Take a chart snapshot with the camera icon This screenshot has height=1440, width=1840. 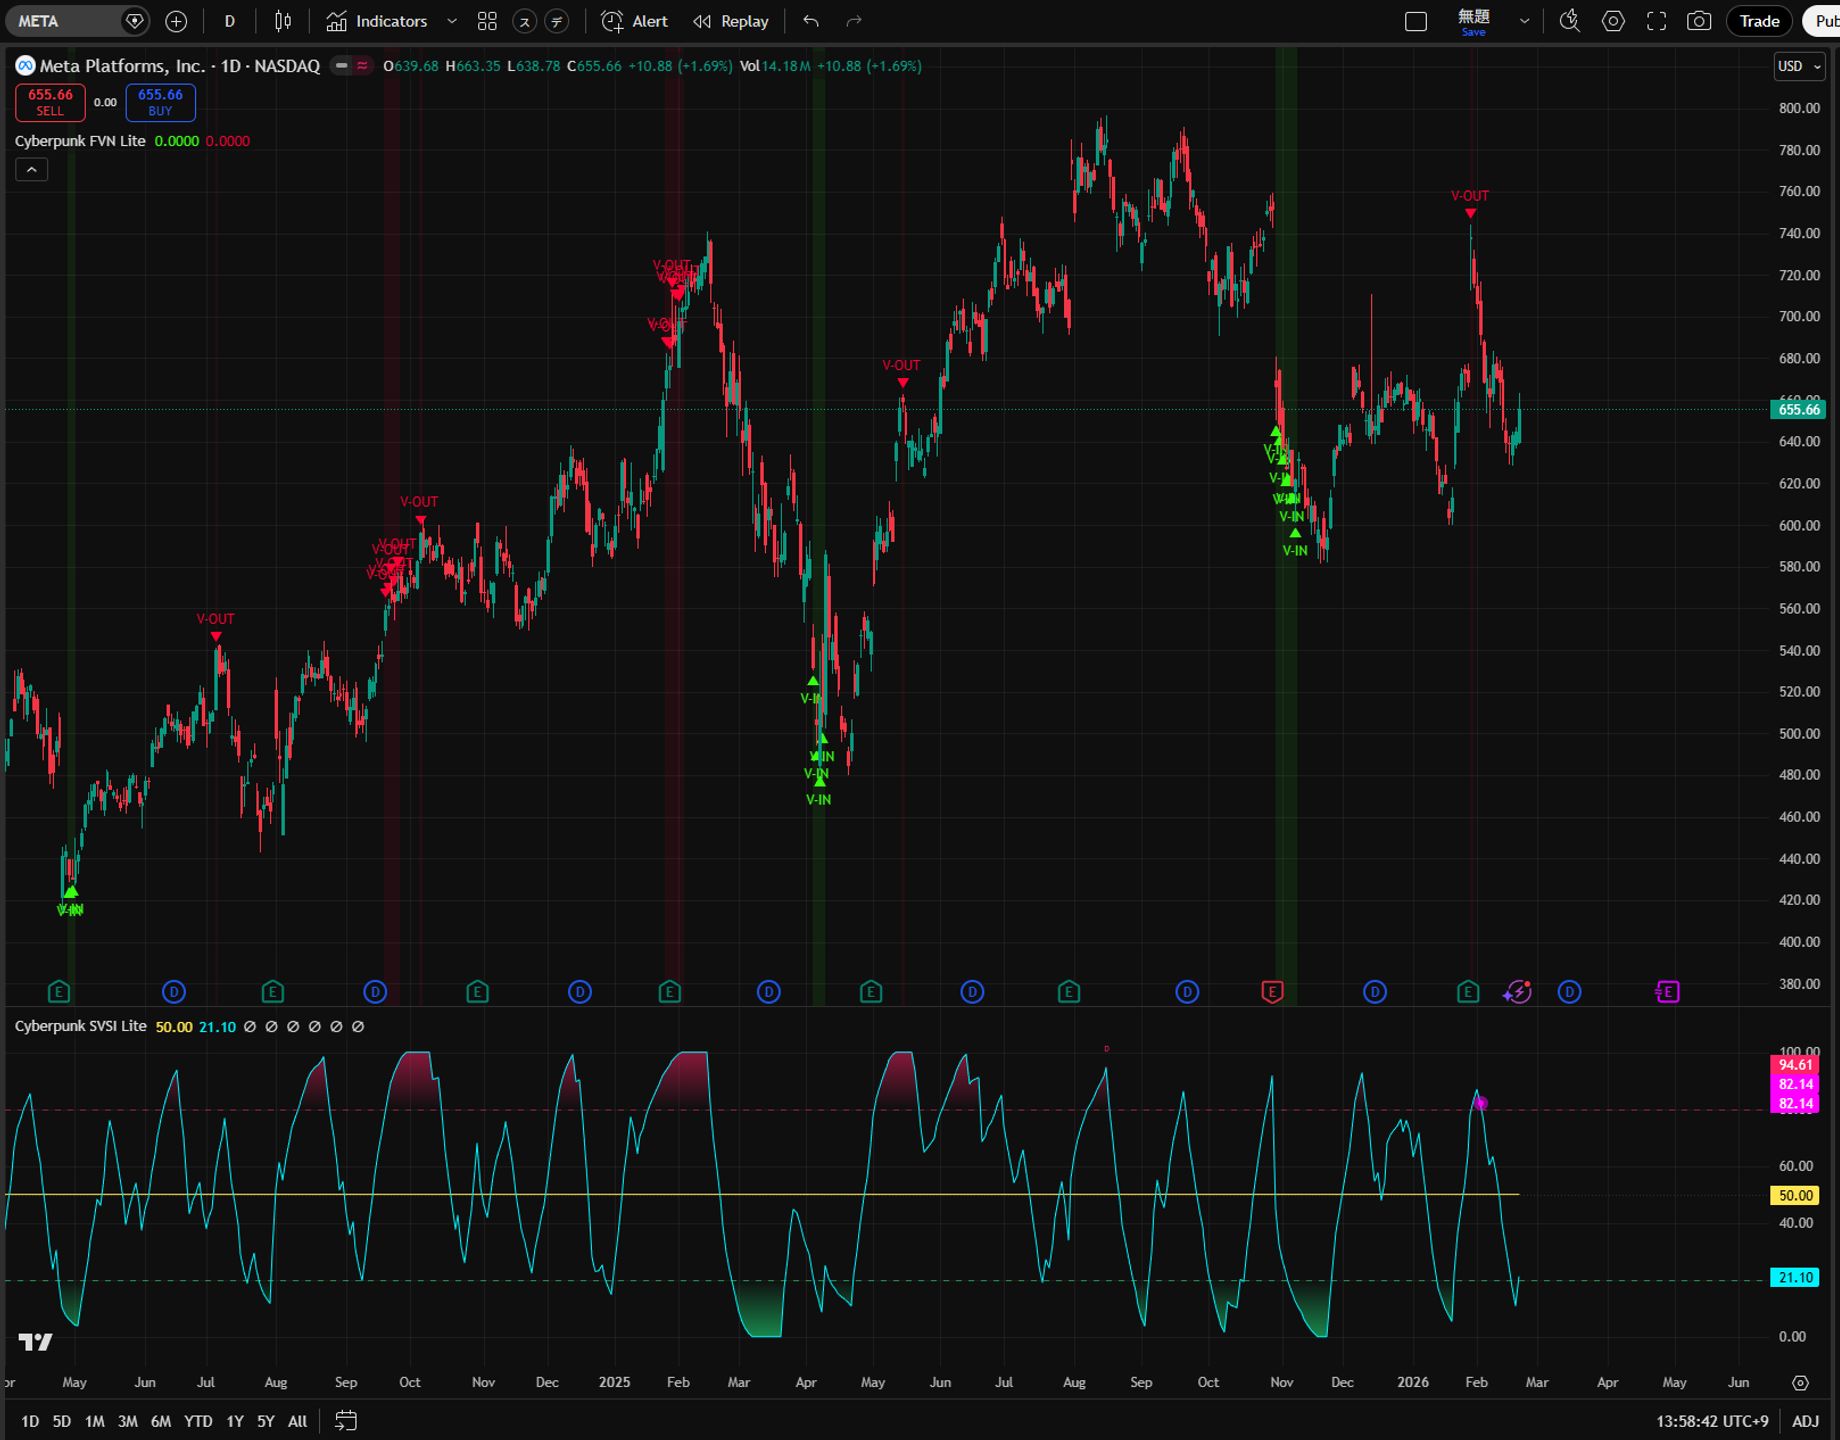click(x=1699, y=21)
